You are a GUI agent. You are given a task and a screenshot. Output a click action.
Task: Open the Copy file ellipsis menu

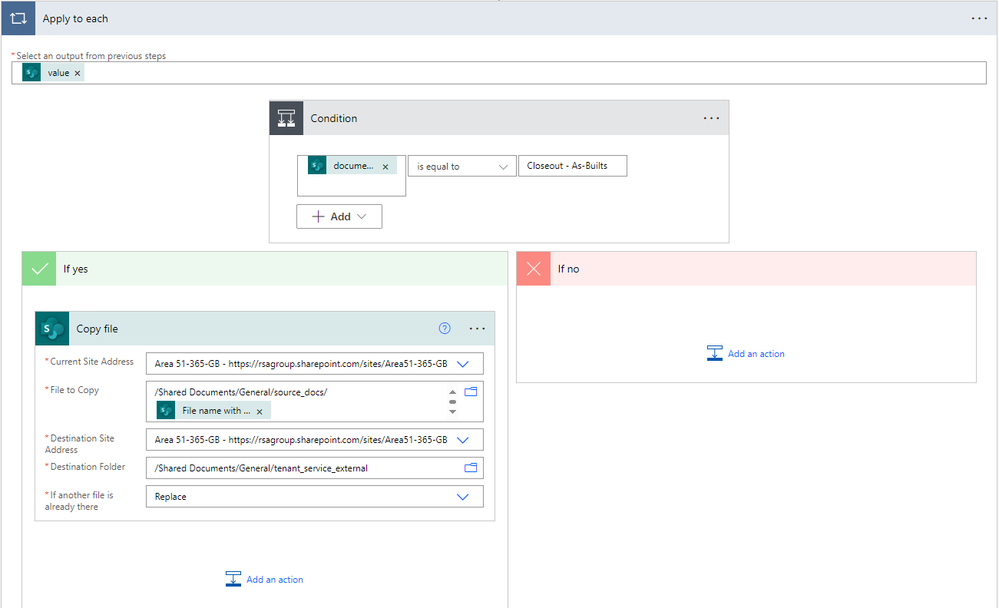coord(477,329)
